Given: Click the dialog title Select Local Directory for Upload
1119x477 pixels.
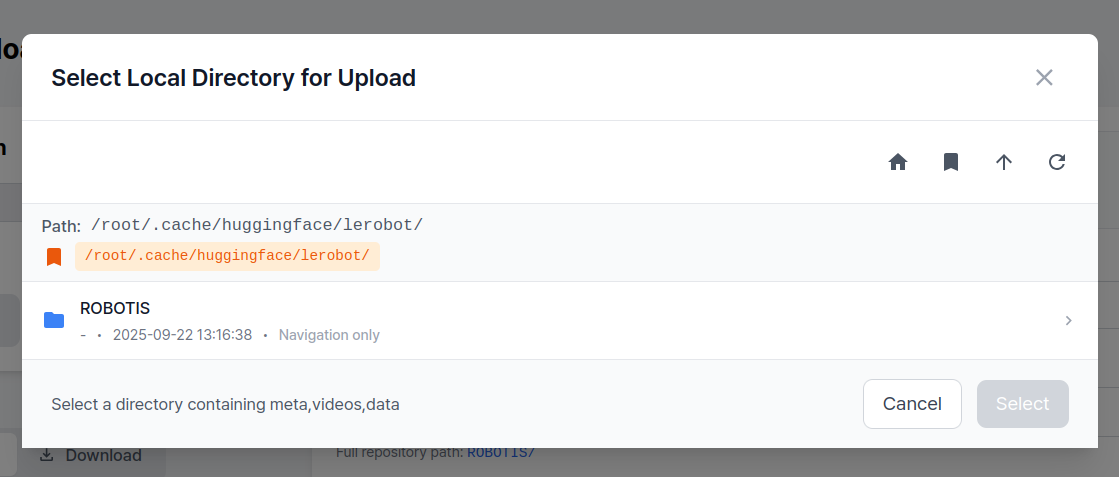Looking at the screenshot, I should [x=233, y=77].
